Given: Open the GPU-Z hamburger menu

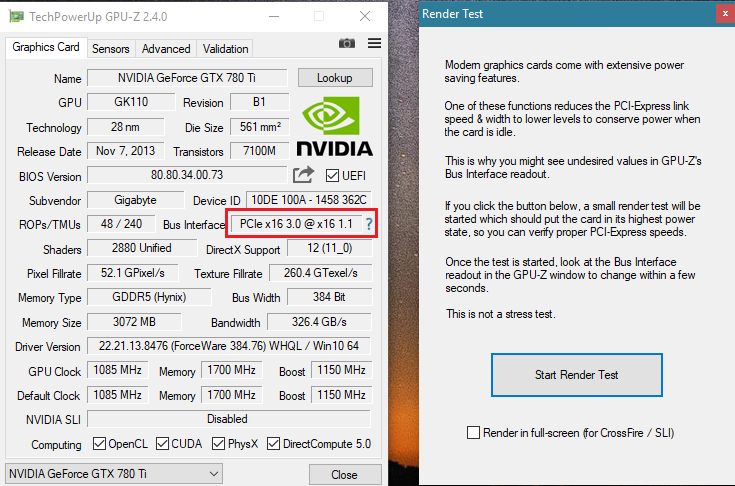Looking at the screenshot, I should (374, 43).
